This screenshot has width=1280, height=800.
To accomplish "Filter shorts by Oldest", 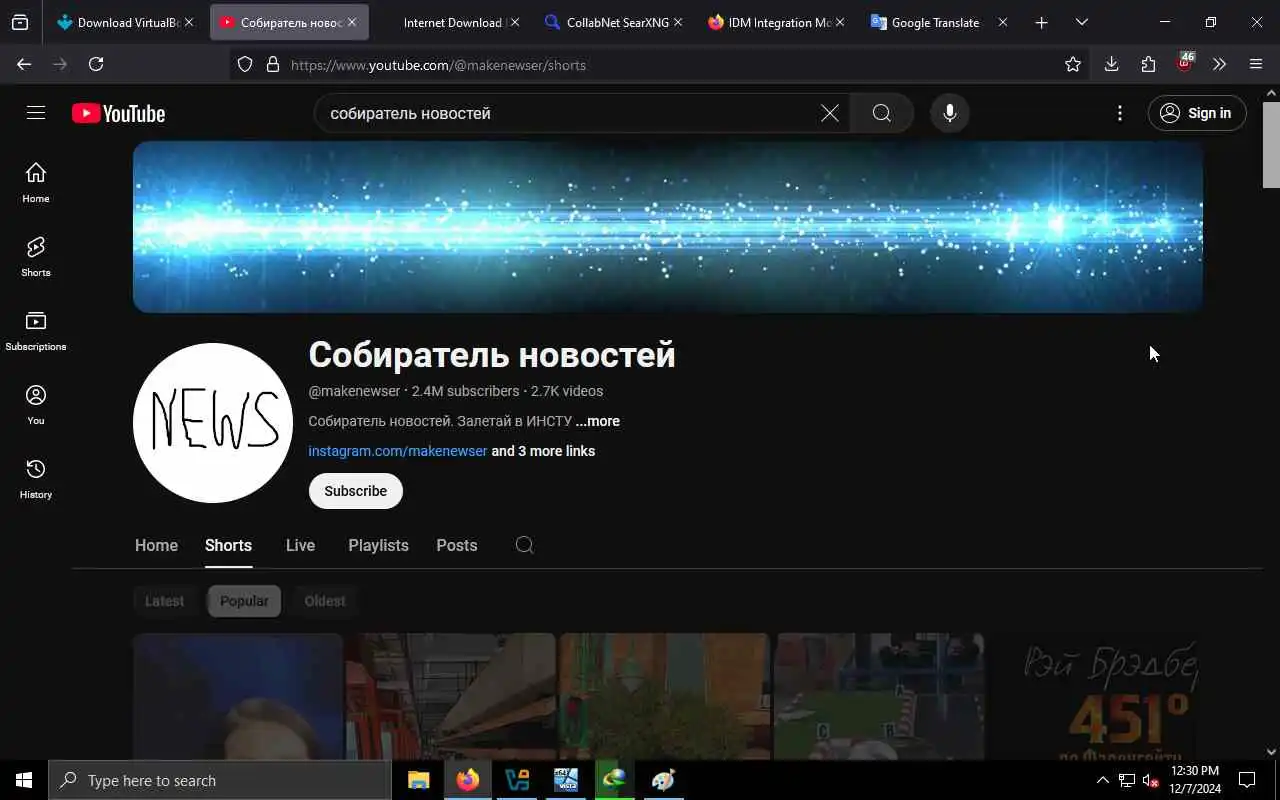I will pyautogui.click(x=325, y=601).
